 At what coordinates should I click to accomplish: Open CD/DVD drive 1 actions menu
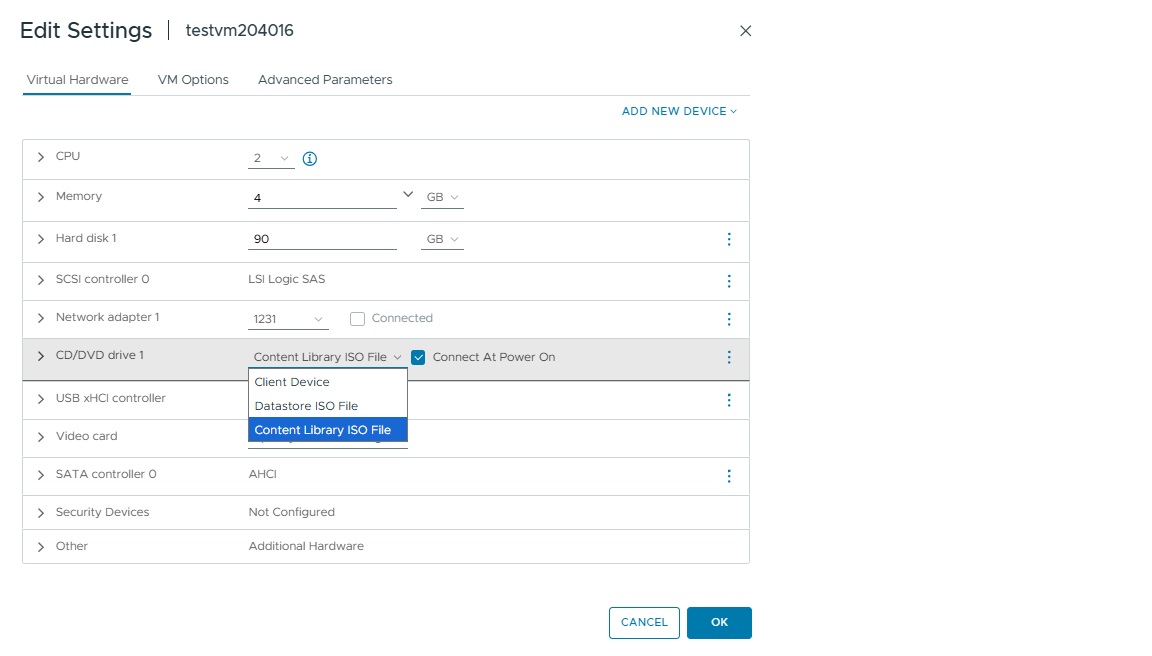[x=729, y=357]
